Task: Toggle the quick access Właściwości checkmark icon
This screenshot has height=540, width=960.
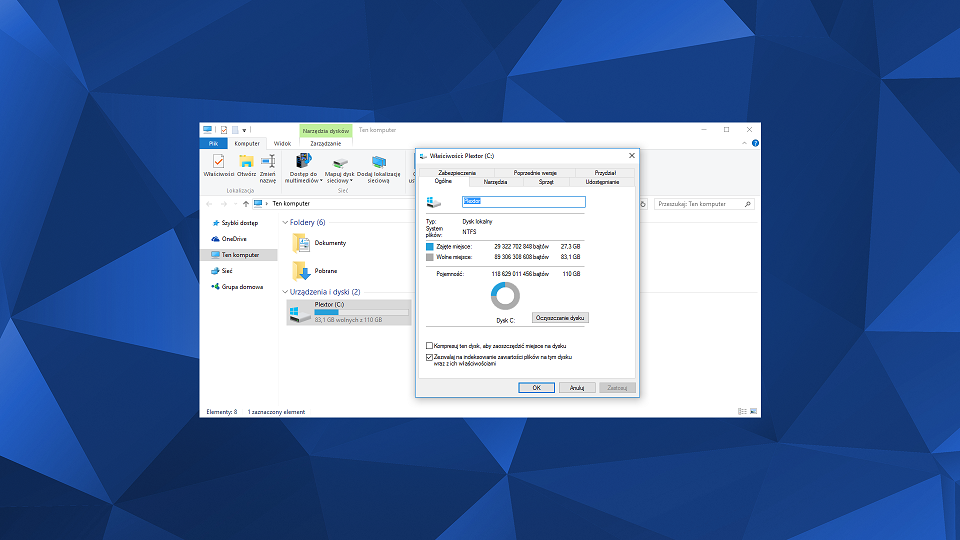Action: click(224, 130)
